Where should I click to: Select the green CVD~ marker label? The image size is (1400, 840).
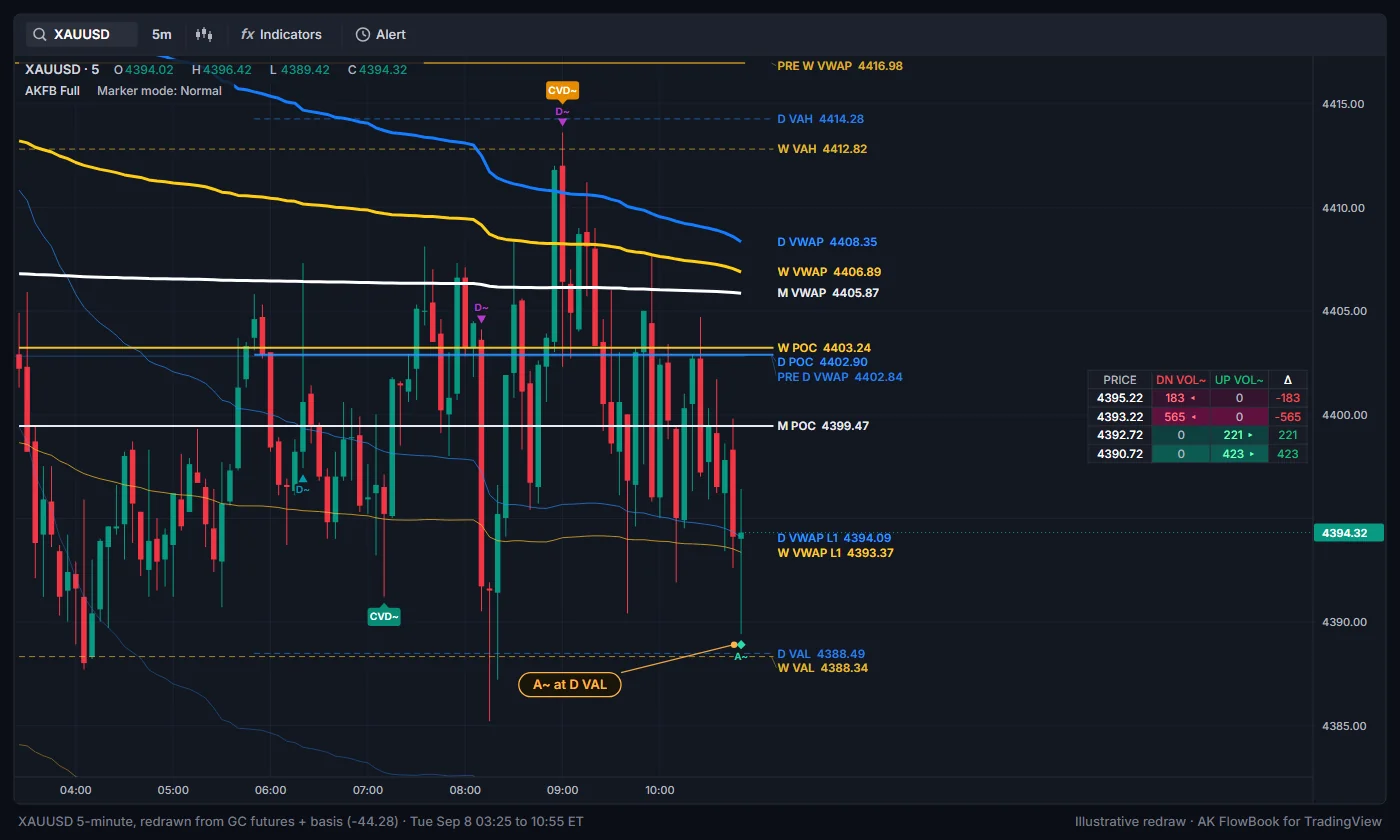tap(384, 616)
